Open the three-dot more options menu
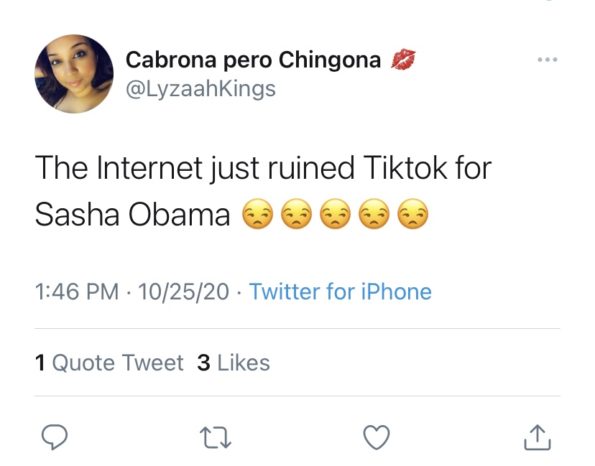Viewport: 595px width, 466px height. 548,60
